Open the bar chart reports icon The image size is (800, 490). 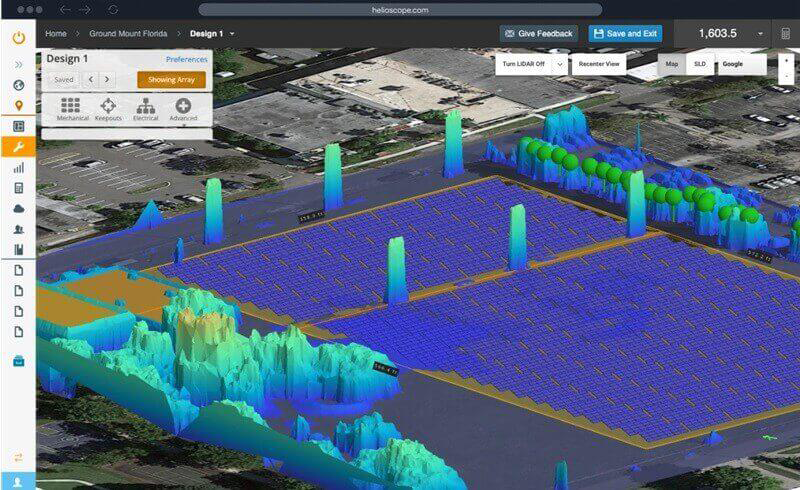[x=18, y=167]
